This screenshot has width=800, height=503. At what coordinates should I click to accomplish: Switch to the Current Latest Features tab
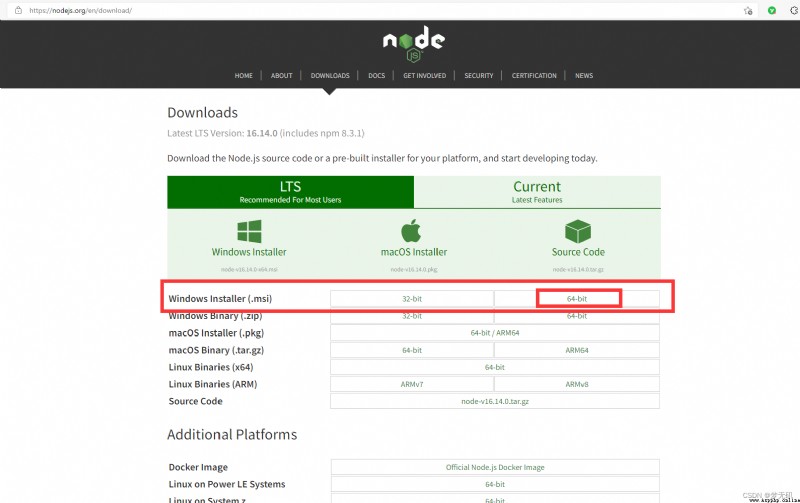pos(537,192)
